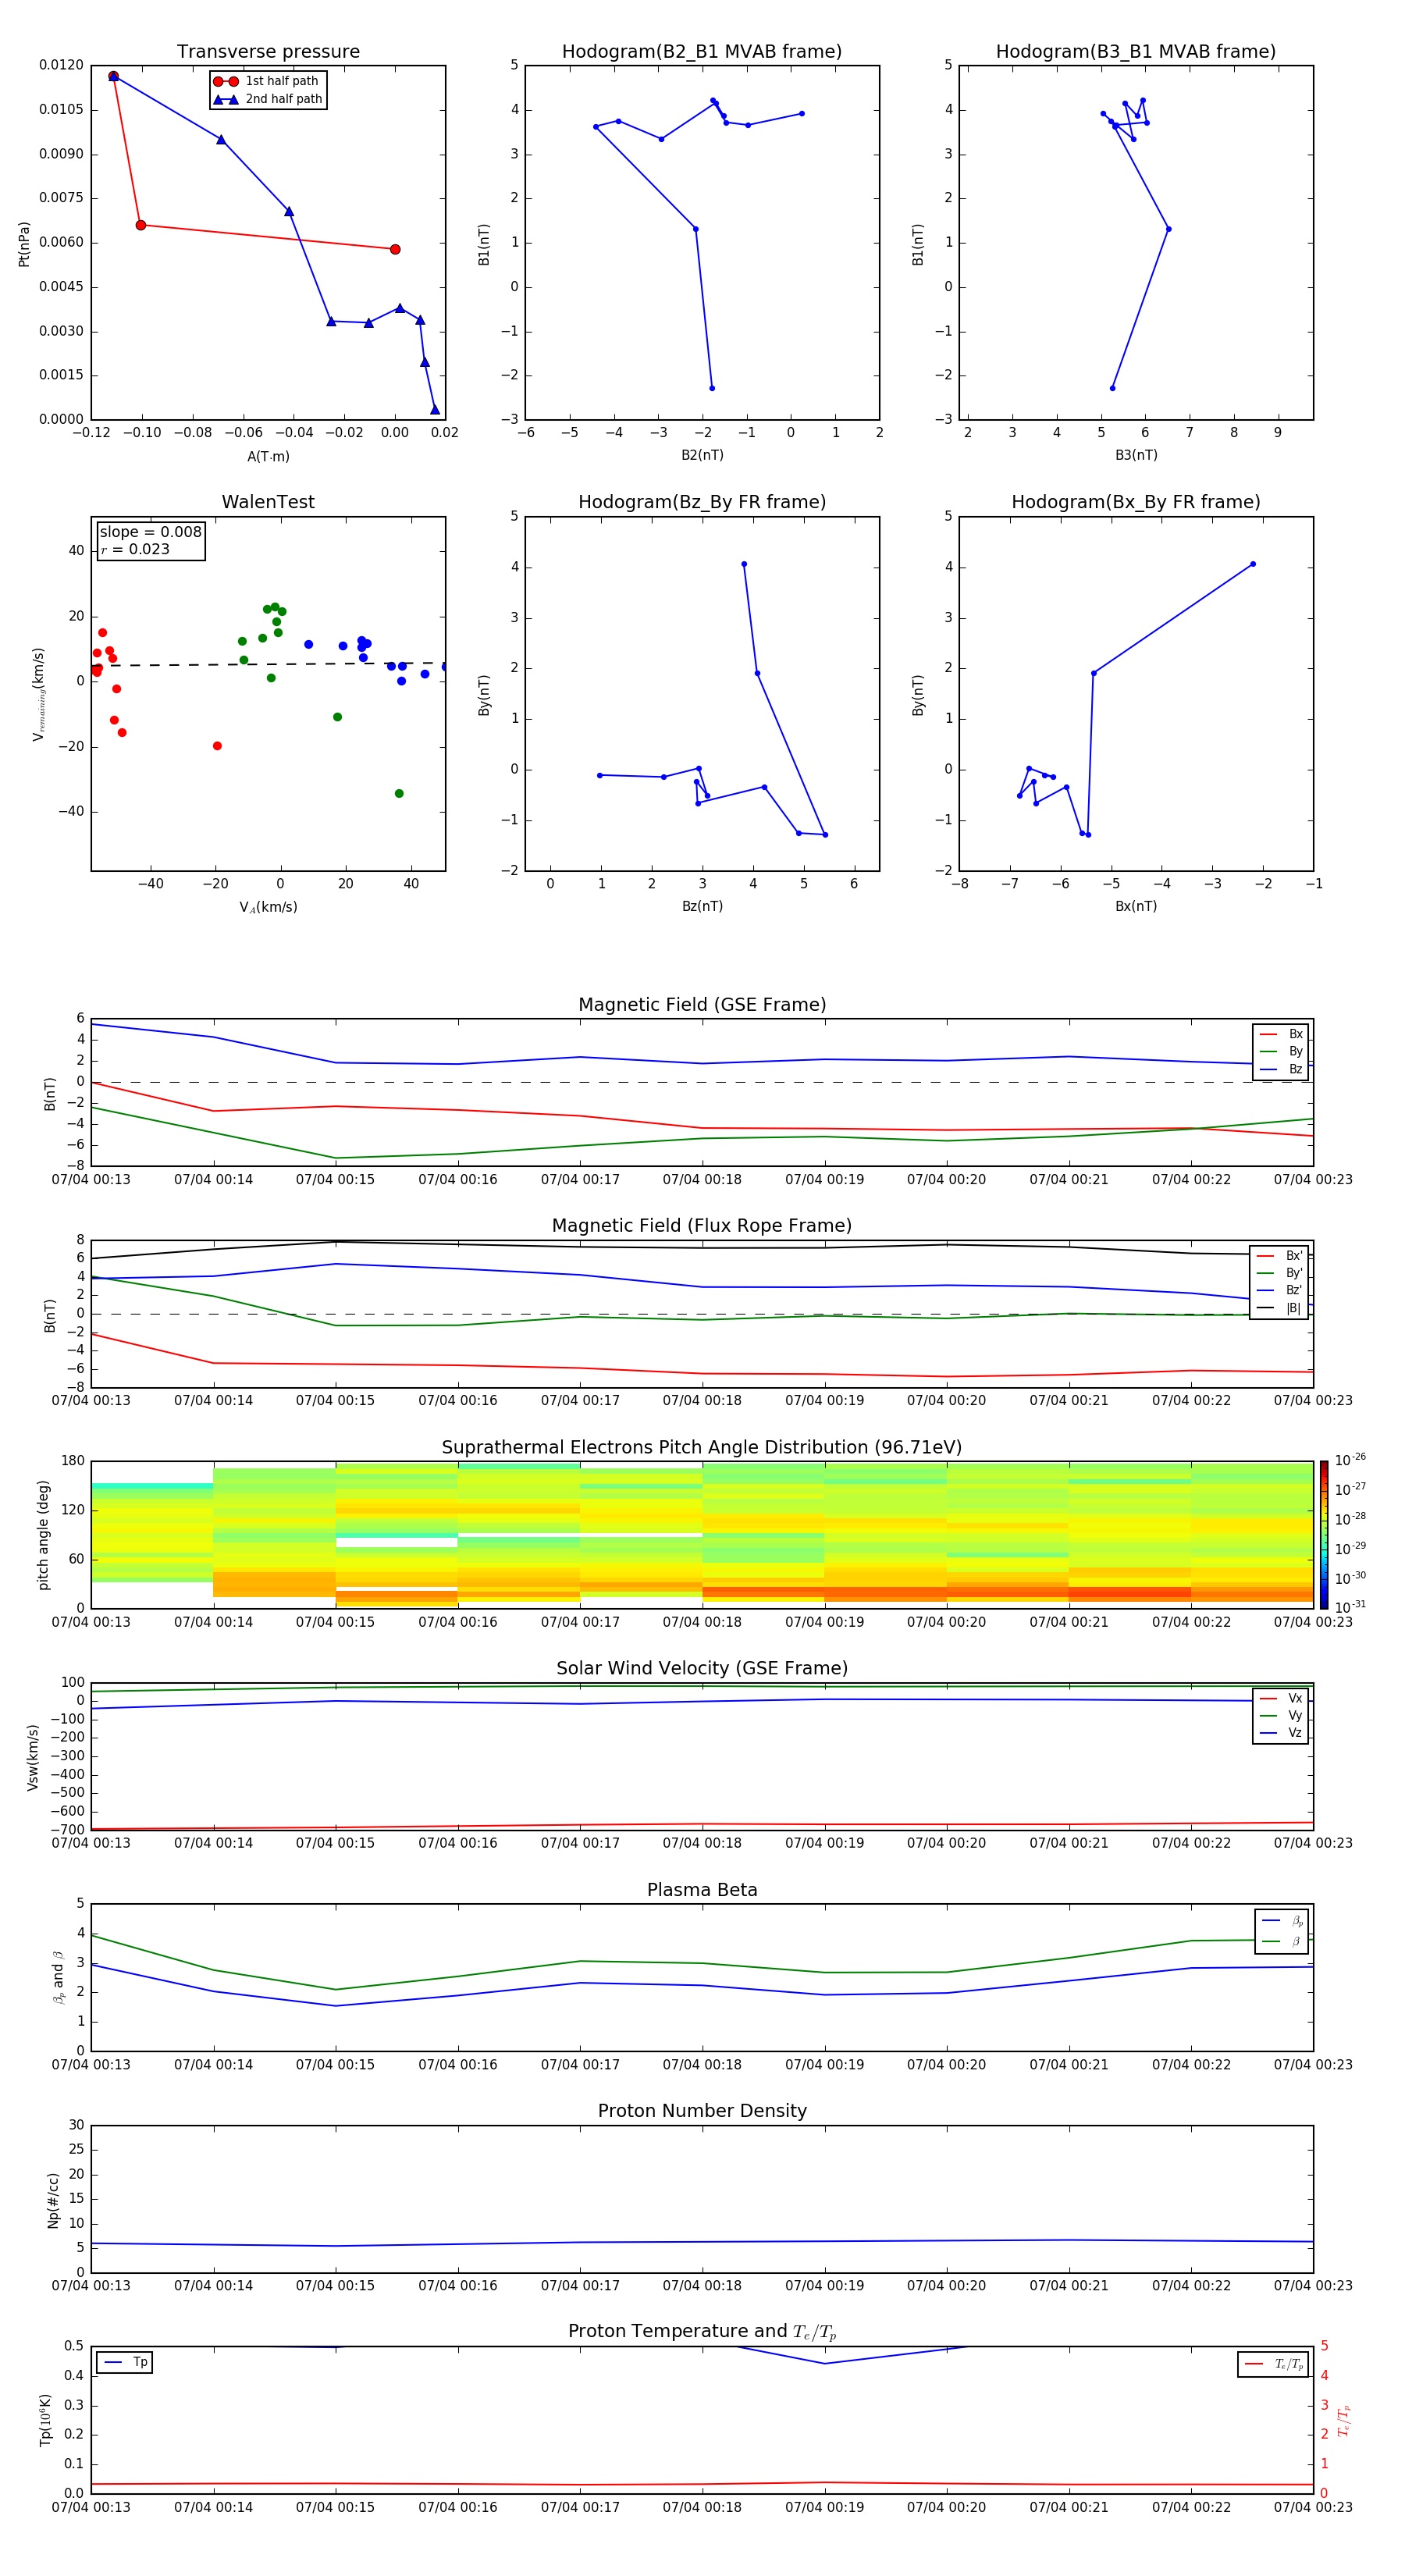1405x2576 pixels.
Task: Click the 'Hodogram(Bx_By FR frame)' title
Action: click(x=1136, y=502)
